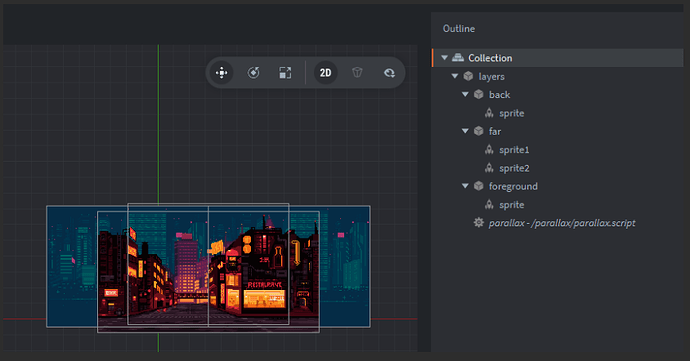The width and height of the screenshot is (690, 361).
Task: Click the sprite1 component icon
Action: pos(489,150)
